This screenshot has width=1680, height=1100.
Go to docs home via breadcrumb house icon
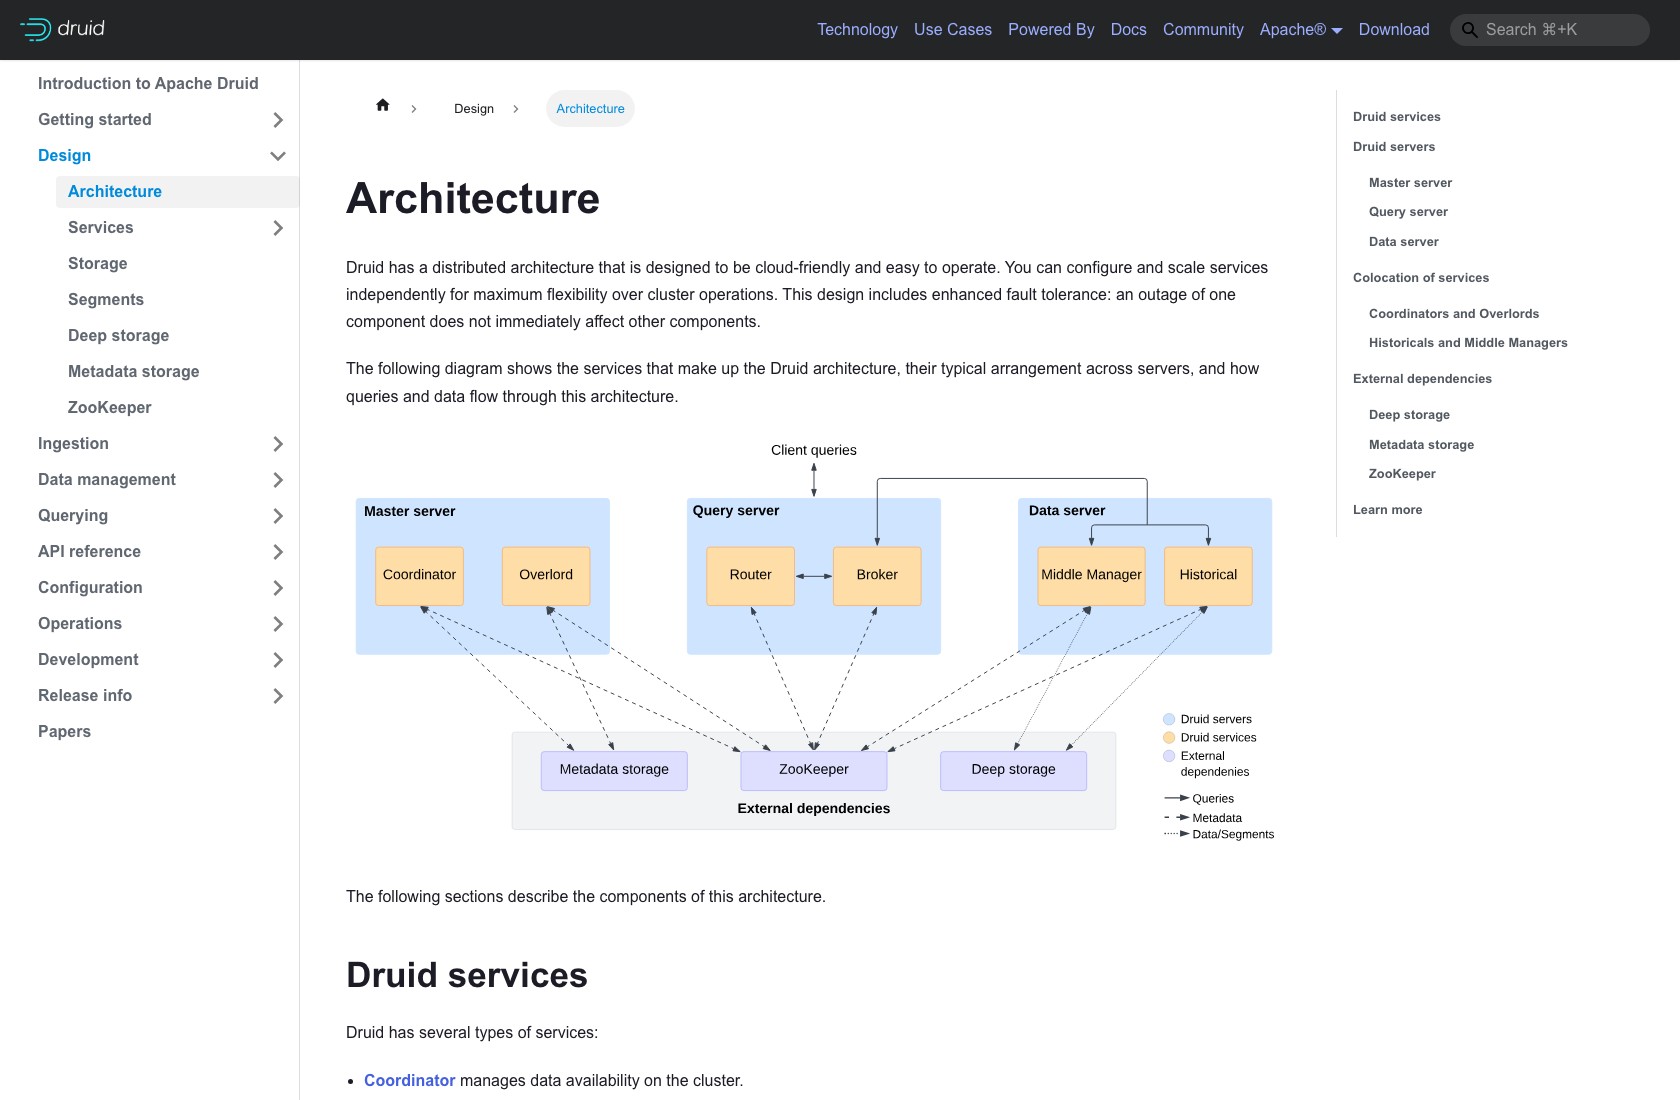[x=383, y=106]
